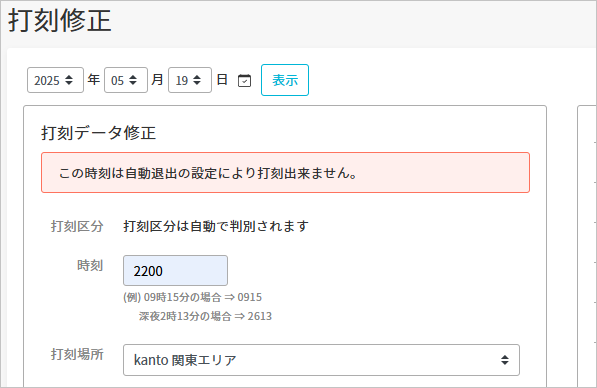This screenshot has width=597, height=388.
Task: Click the 打刻場所 field label
Action: point(77,354)
